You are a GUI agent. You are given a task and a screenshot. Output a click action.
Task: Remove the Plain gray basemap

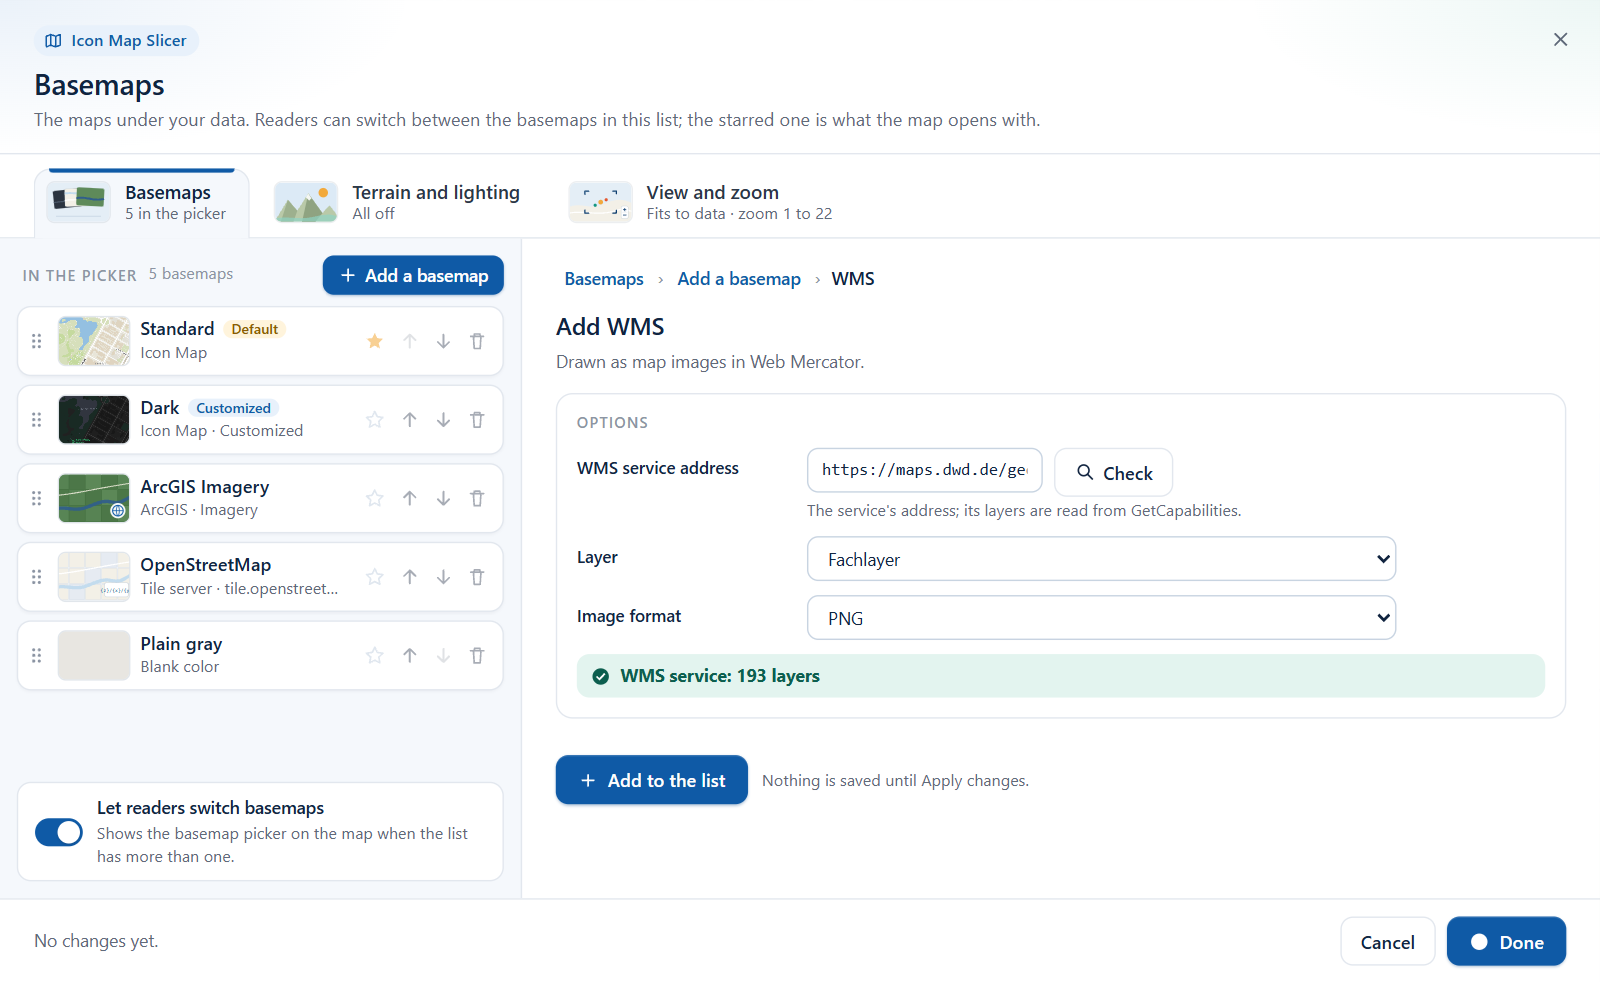pos(477,655)
